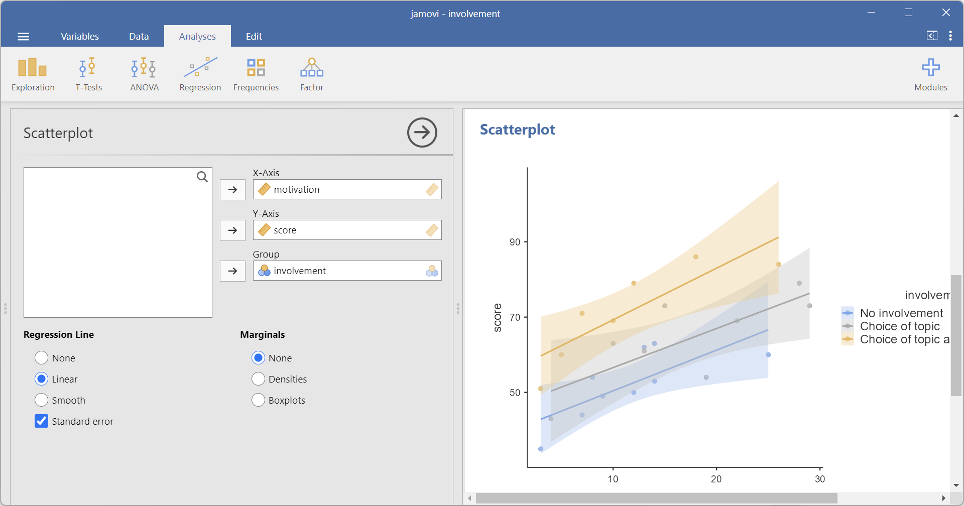Open the hamburger main menu
This screenshot has height=506, width=964.
24,37
